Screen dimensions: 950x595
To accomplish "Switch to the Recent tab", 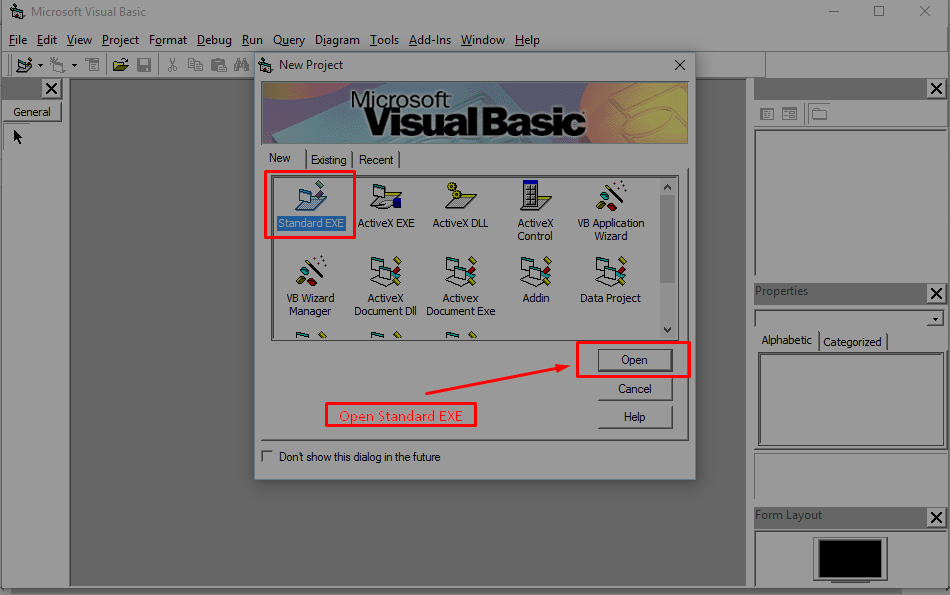I will coord(376,160).
